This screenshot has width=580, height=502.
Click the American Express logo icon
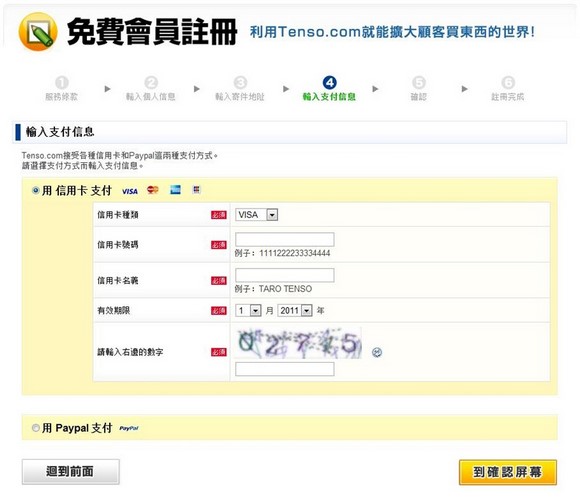tap(175, 190)
